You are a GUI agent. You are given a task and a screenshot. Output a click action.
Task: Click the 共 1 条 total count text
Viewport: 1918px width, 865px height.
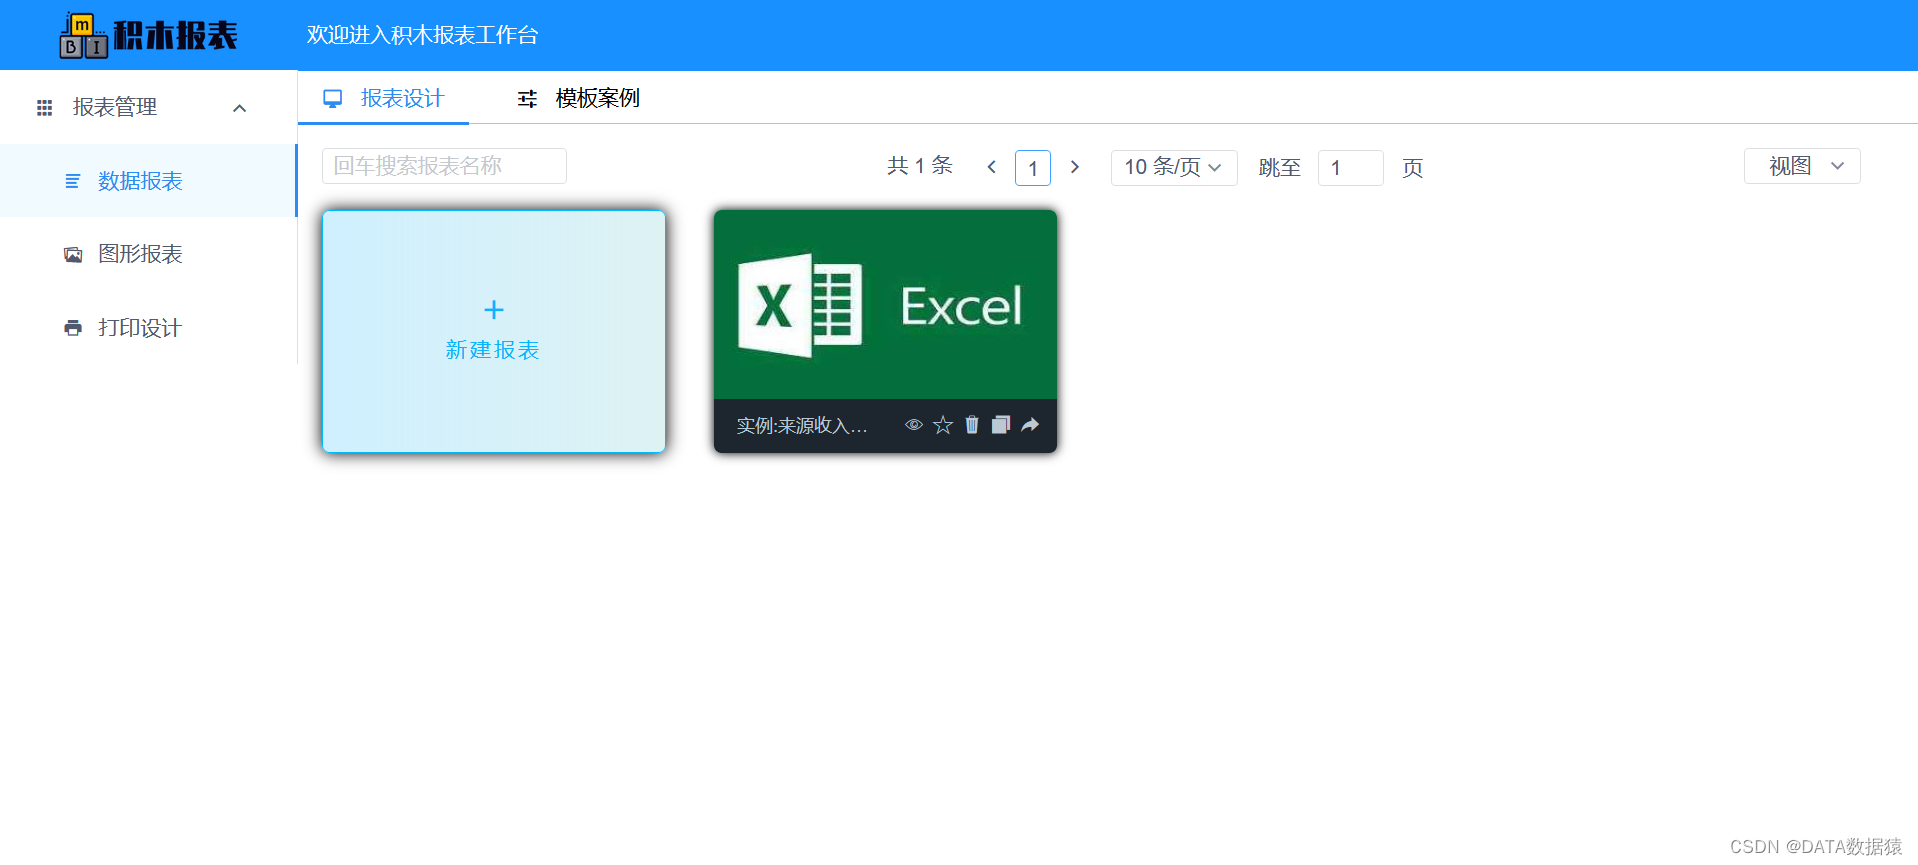click(x=920, y=166)
